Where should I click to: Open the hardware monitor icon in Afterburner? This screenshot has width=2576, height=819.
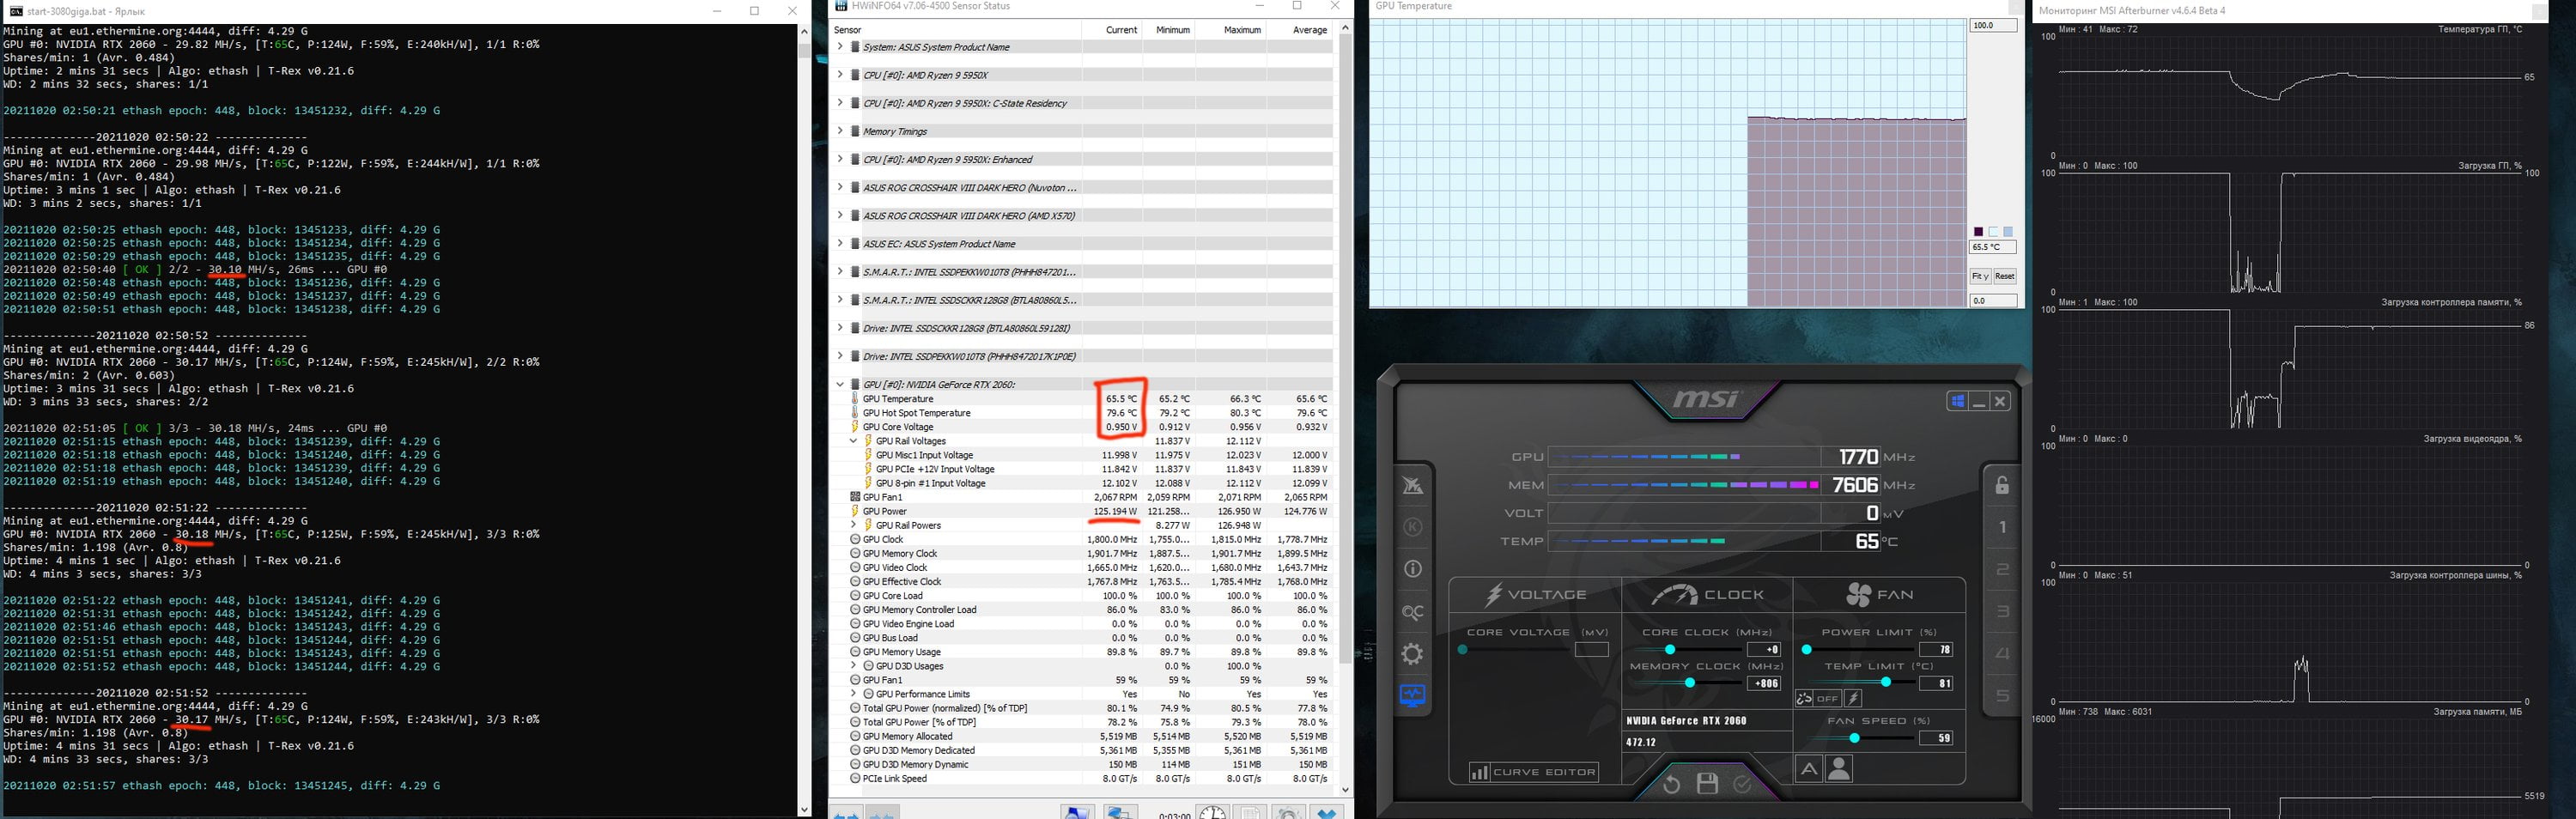[1412, 696]
